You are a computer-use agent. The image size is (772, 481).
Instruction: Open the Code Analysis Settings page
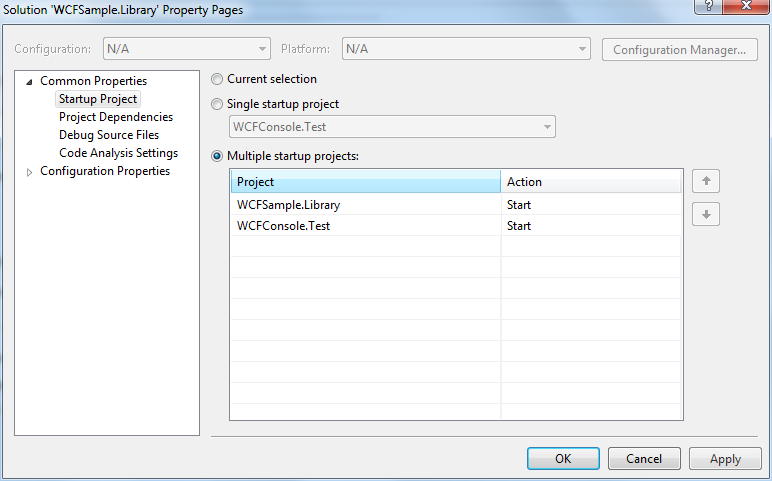pos(118,153)
